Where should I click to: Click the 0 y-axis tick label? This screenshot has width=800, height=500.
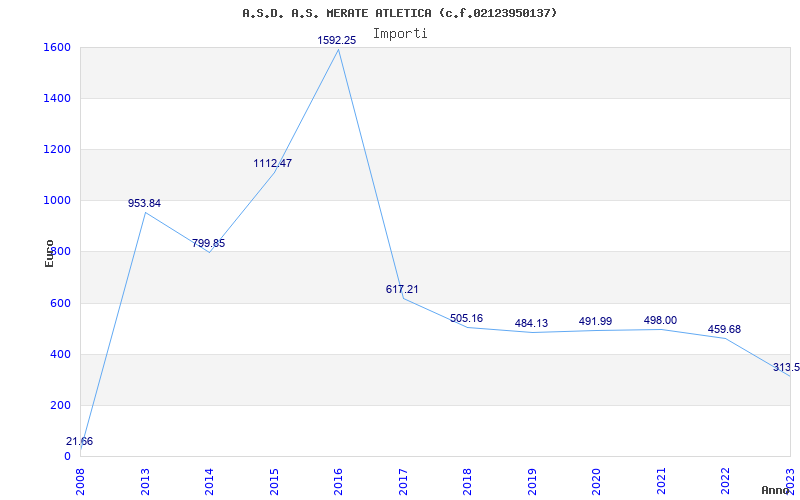click(67, 456)
